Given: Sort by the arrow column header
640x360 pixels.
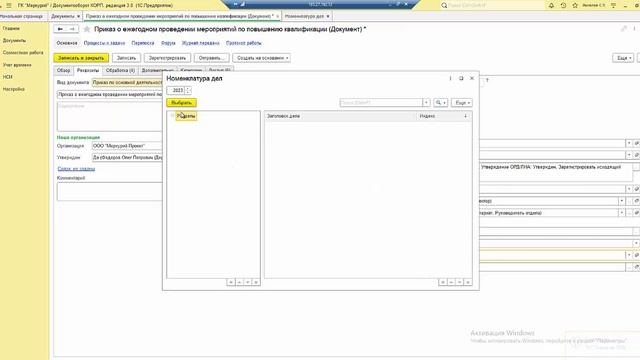Looking at the screenshot, I should [465, 116].
